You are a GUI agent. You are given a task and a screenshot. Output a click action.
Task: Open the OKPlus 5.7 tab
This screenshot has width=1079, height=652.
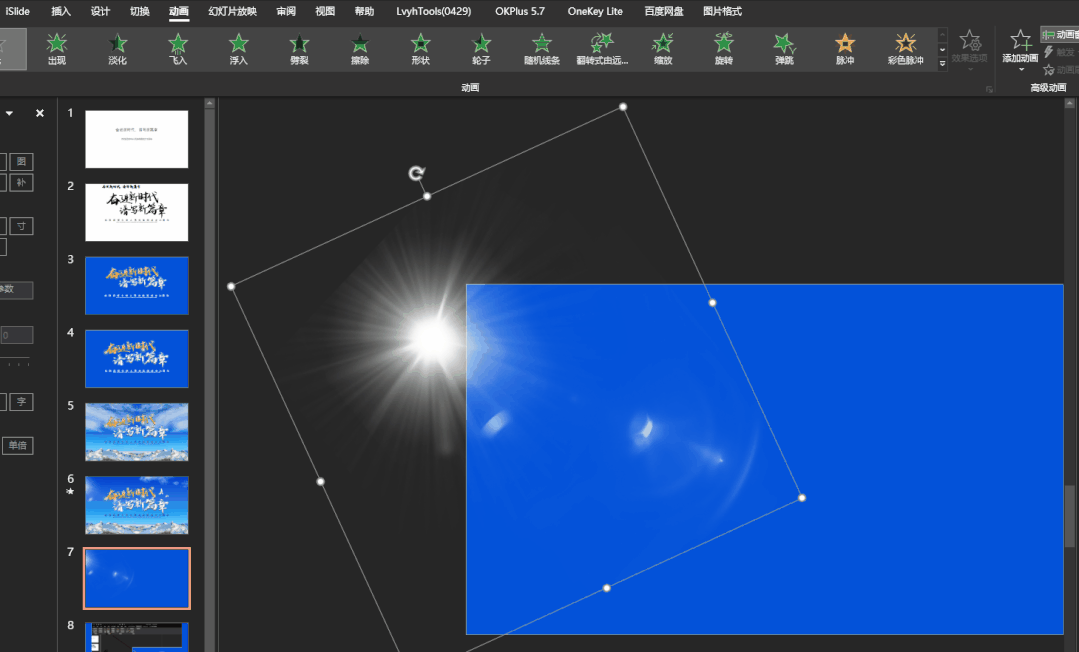(520, 11)
